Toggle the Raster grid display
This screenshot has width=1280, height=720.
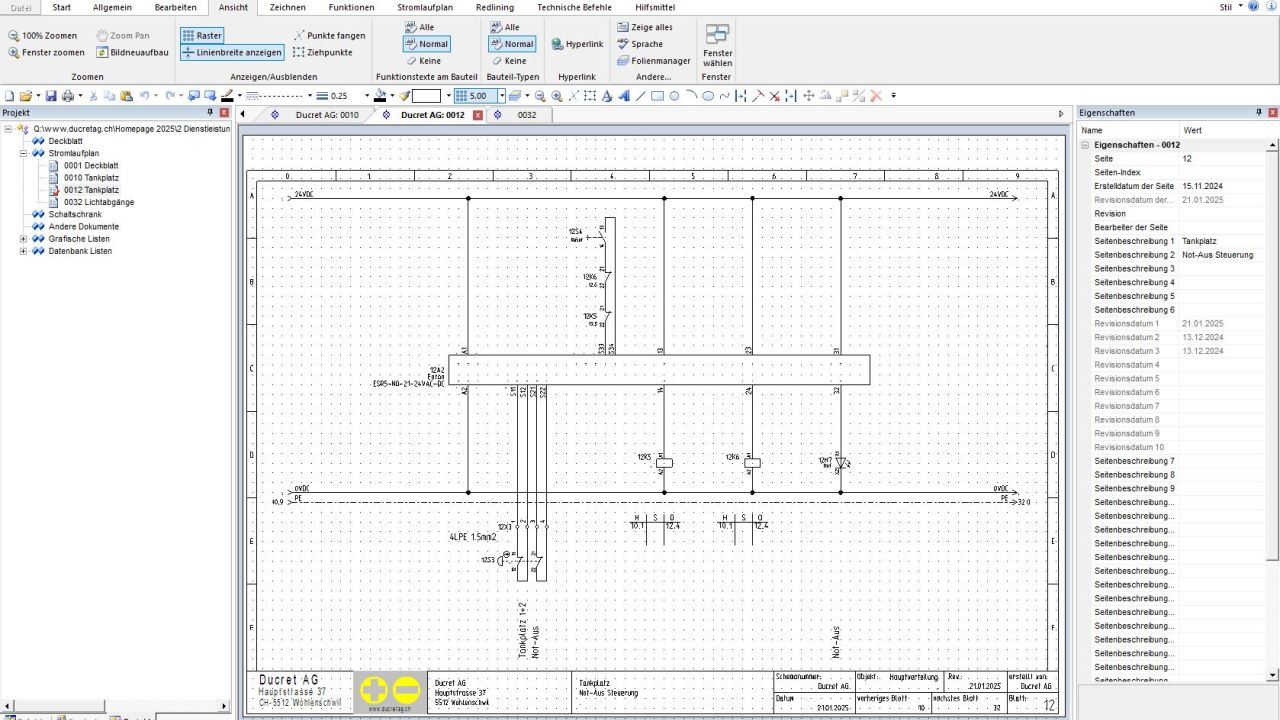click(x=202, y=35)
